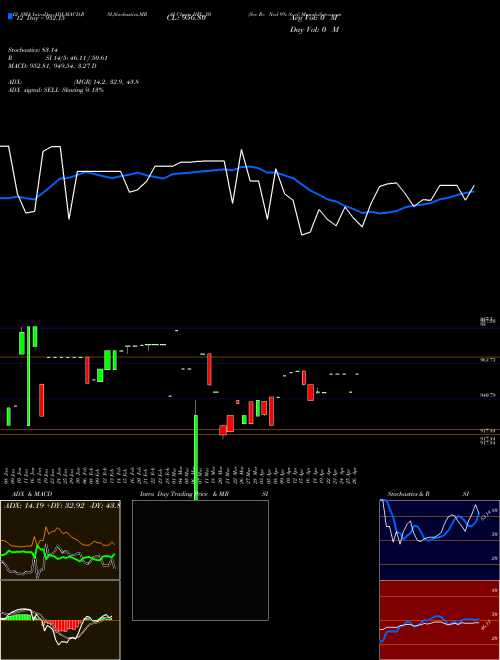
Task: Click the 963.73 price axis label
Action: tap(488, 360)
